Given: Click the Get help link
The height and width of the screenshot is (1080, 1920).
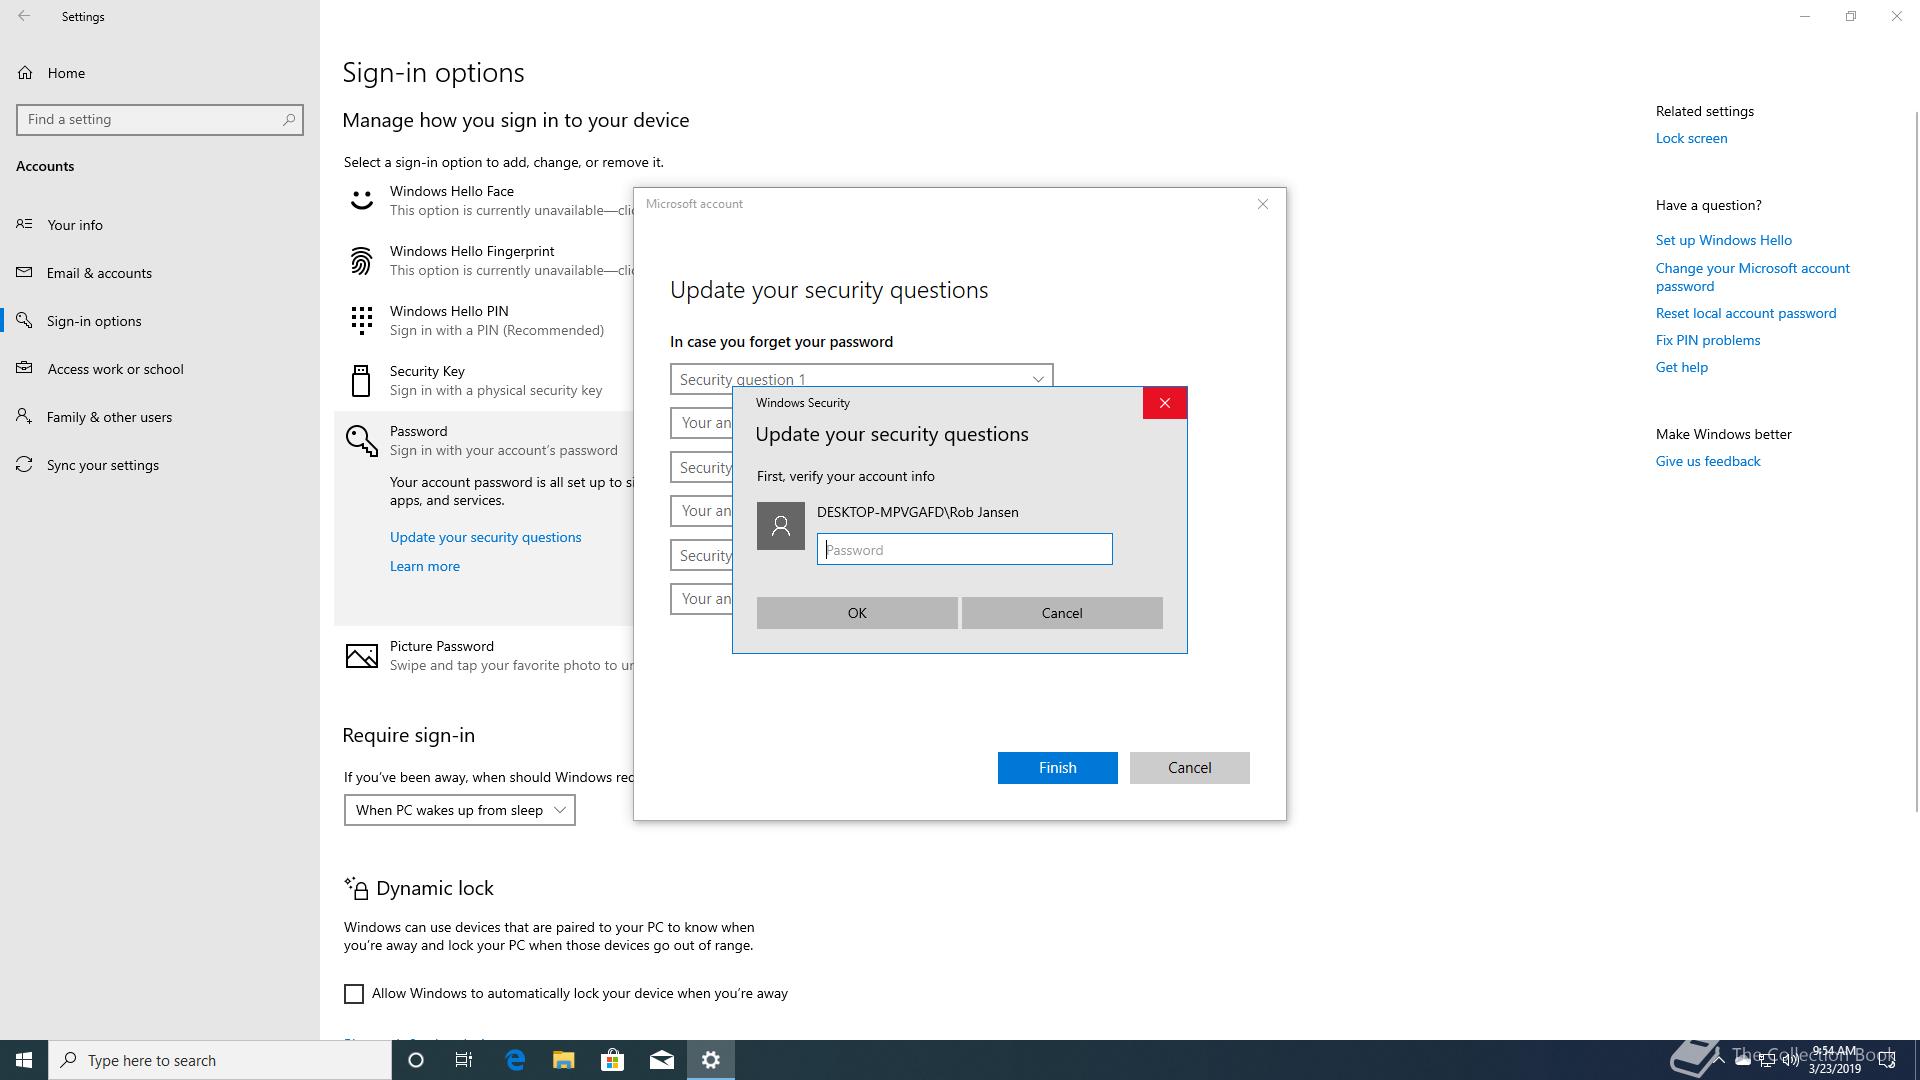Looking at the screenshot, I should coord(1682,367).
